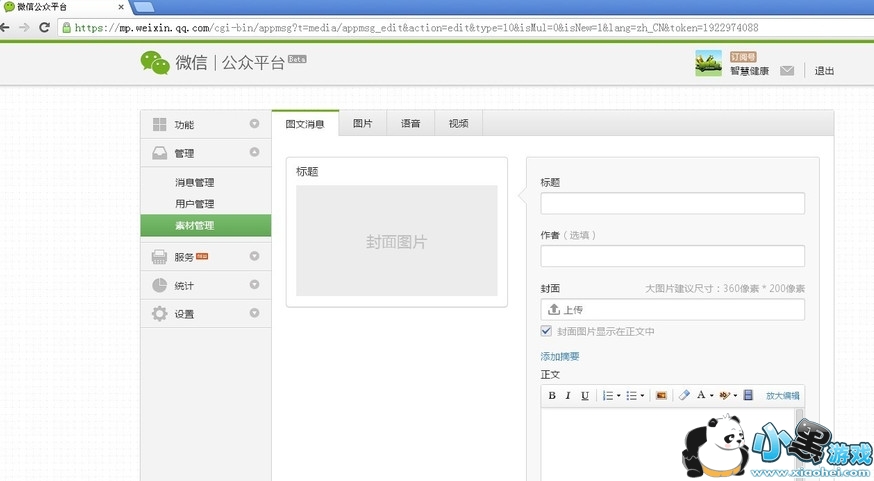The height and width of the screenshot is (481, 874).
Task: Apply bold formatting in the editor toolbar
Action: (552, 395)
